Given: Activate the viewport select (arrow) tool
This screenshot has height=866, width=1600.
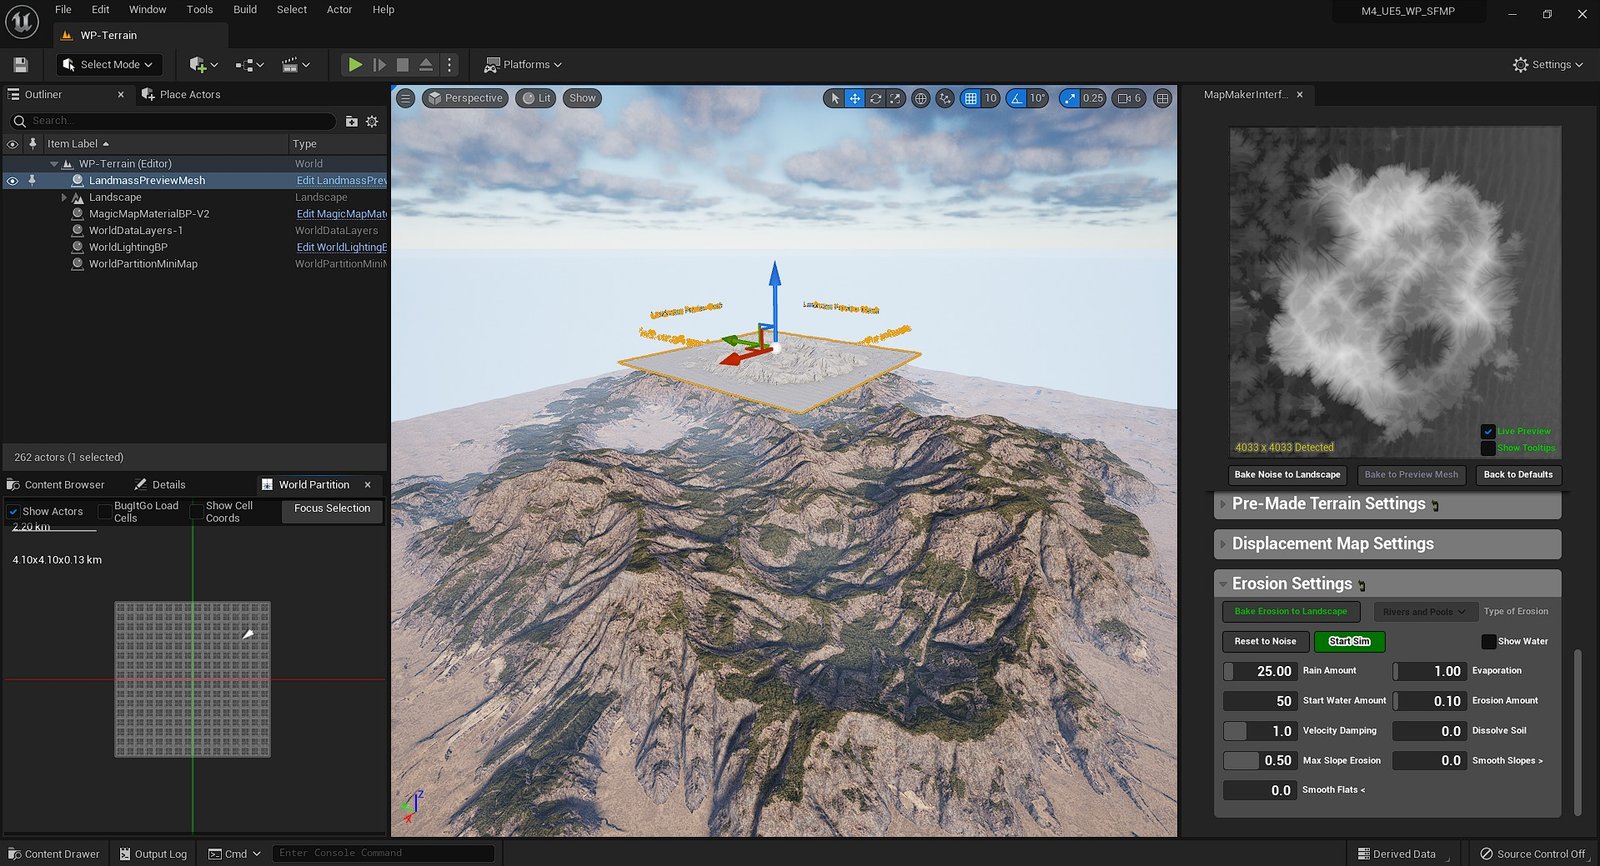Looking at the screenshot, I should point(835,98).
